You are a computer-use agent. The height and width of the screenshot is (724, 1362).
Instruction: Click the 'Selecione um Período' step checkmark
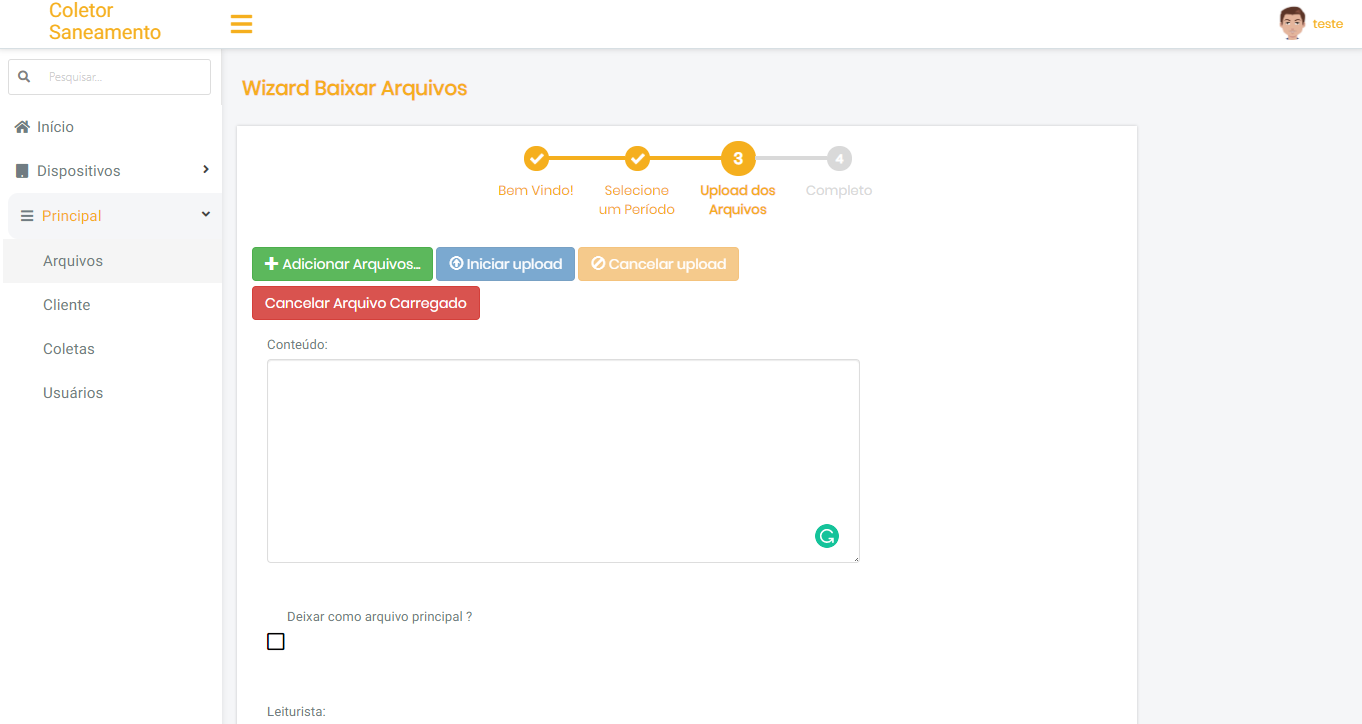click(637, 158)
